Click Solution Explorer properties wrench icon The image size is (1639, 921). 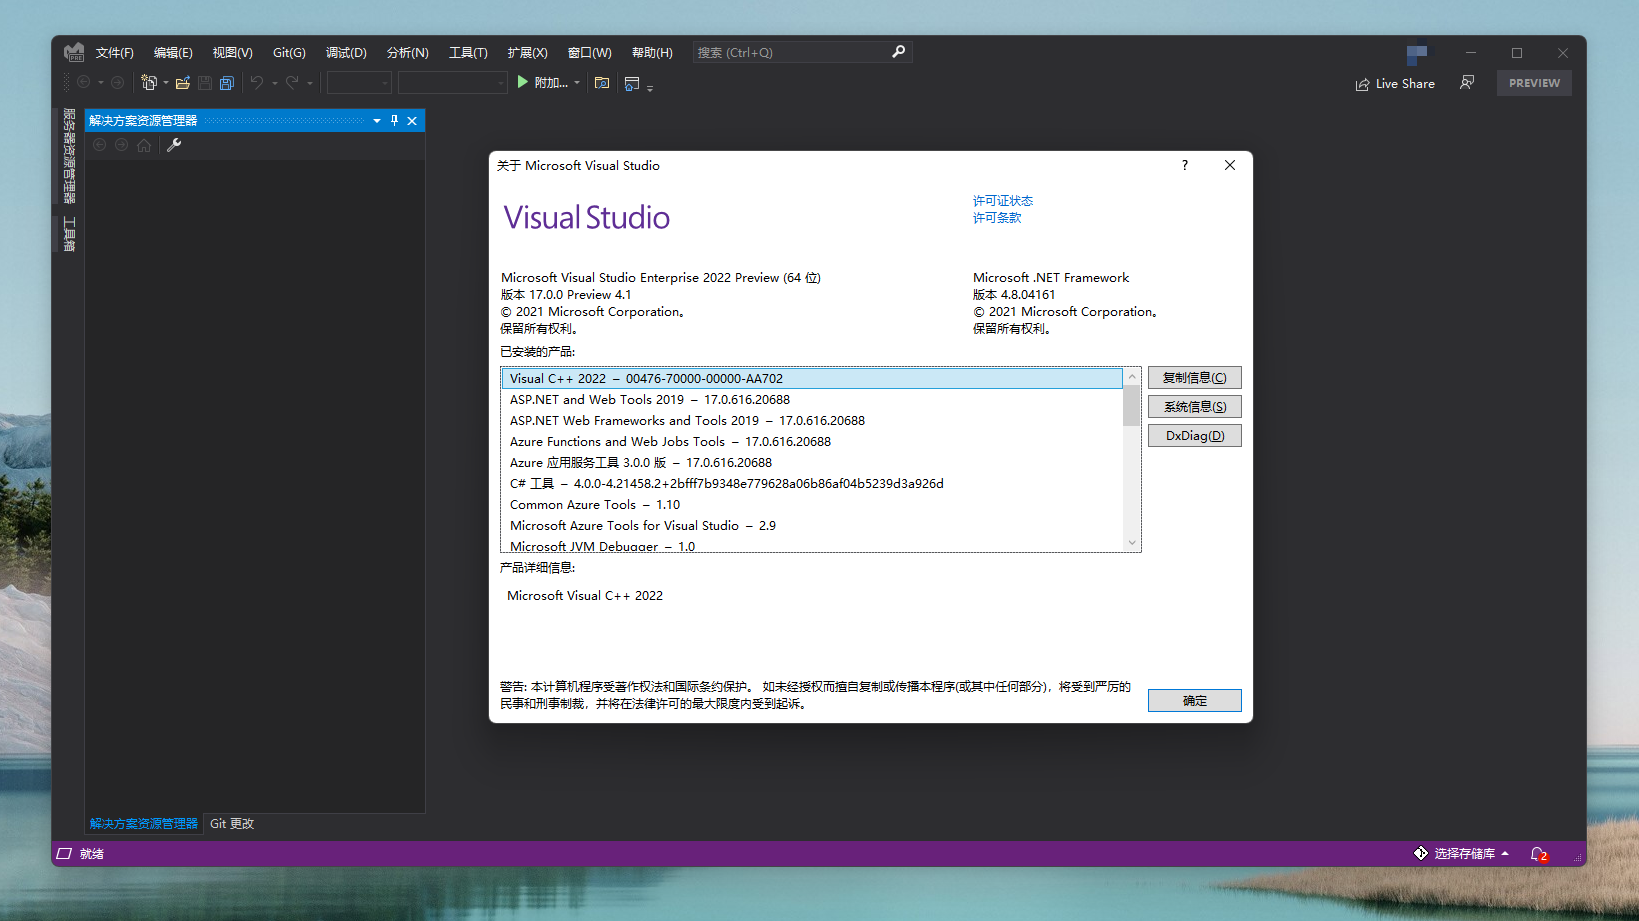(x=174, y=145)
